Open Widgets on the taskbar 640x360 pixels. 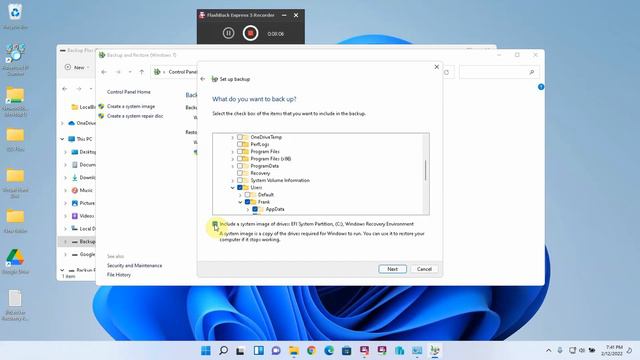[x=258, y=350]
